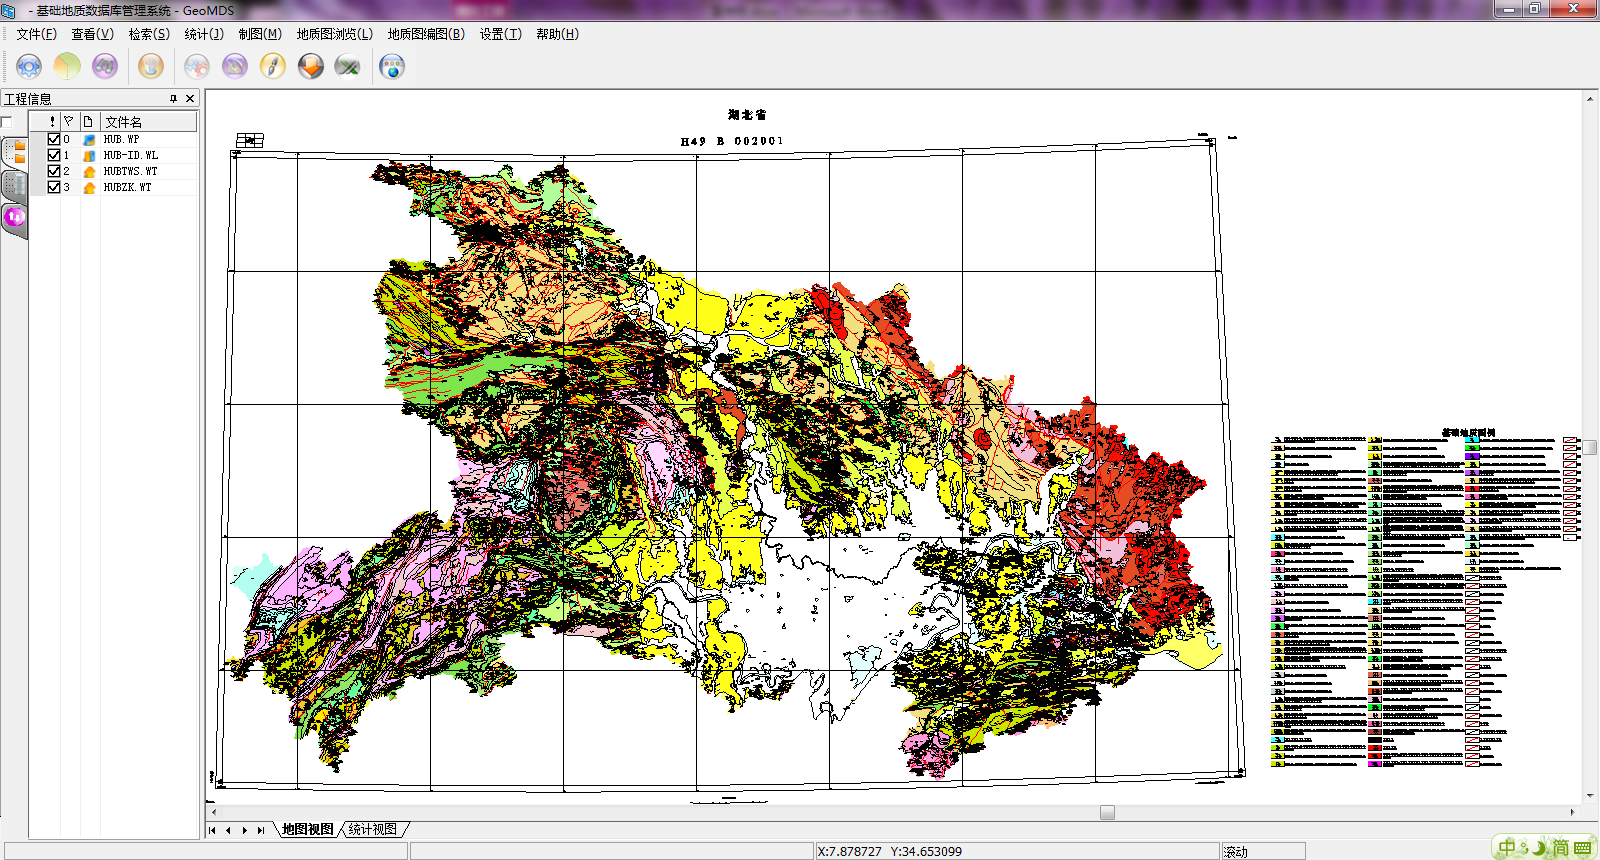Open the 统计(J) menu
1600x860 pixels.
coord(204,34)
